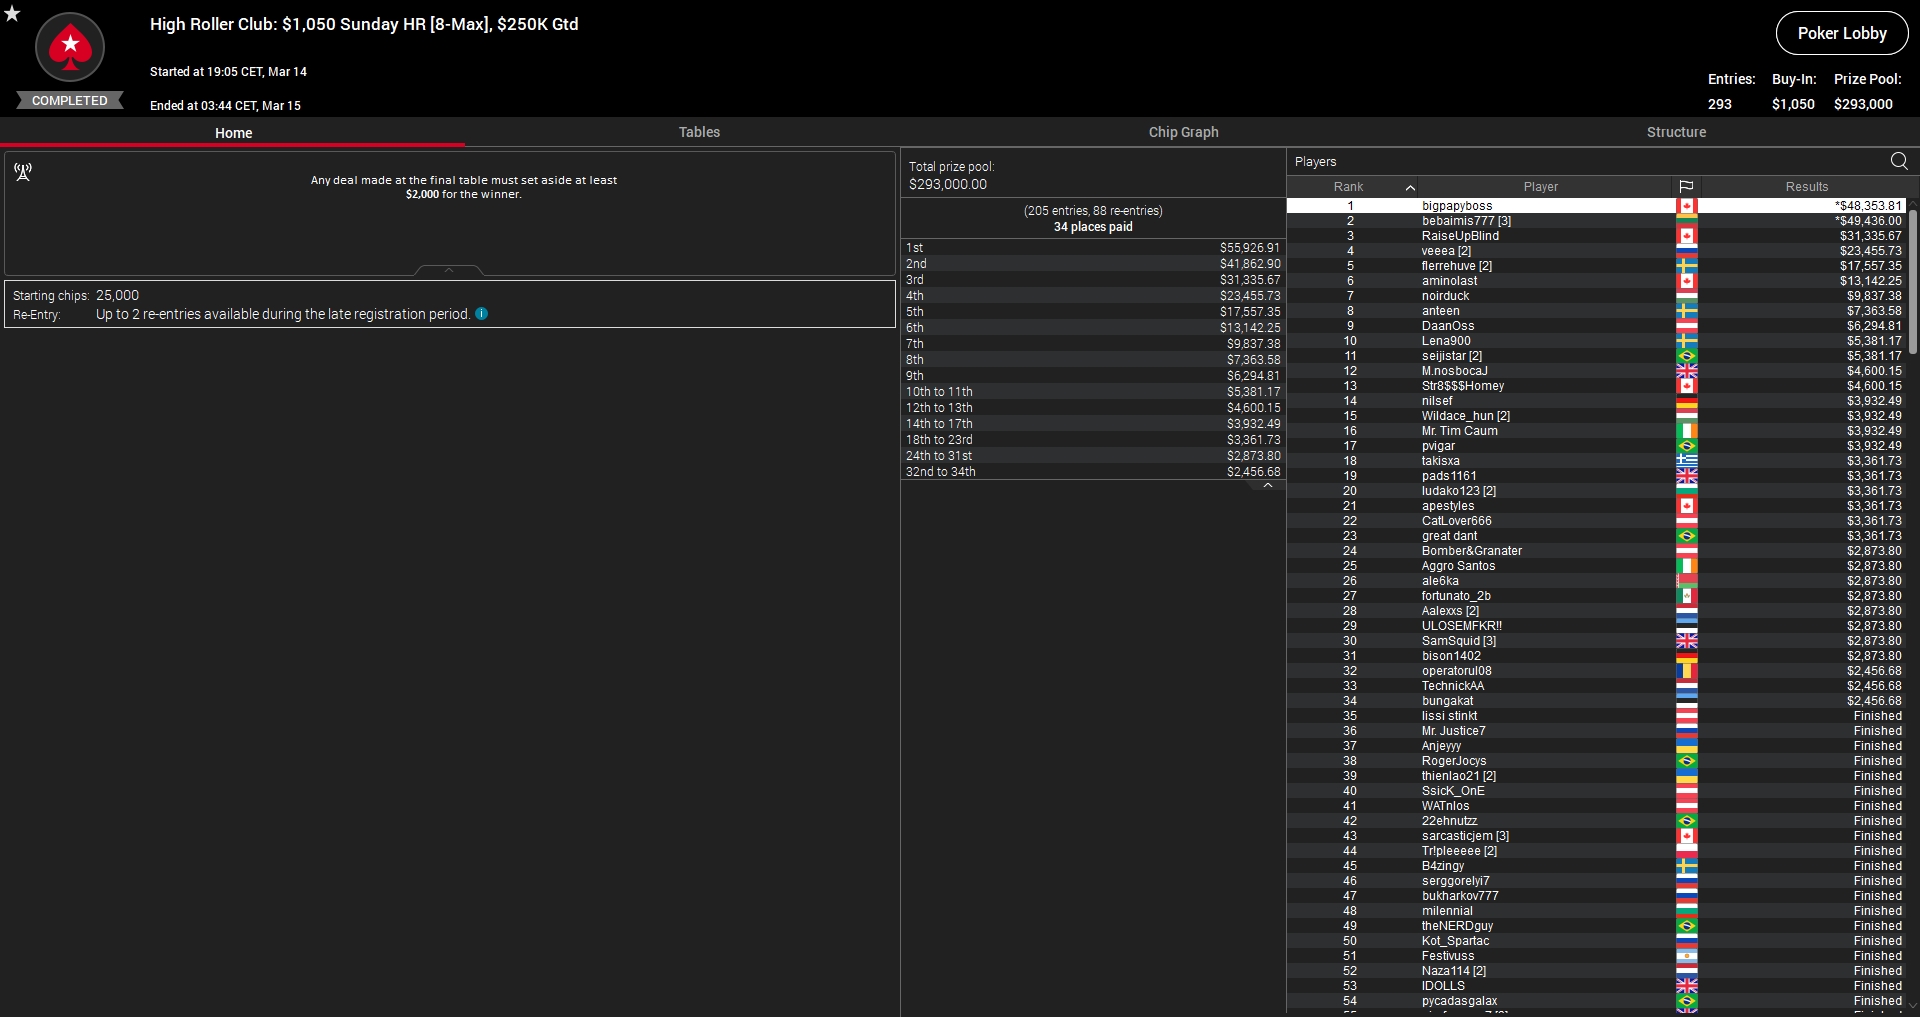Click the 1st place prize row
Screen dimensions: 1920x1017
[1093, 248]
